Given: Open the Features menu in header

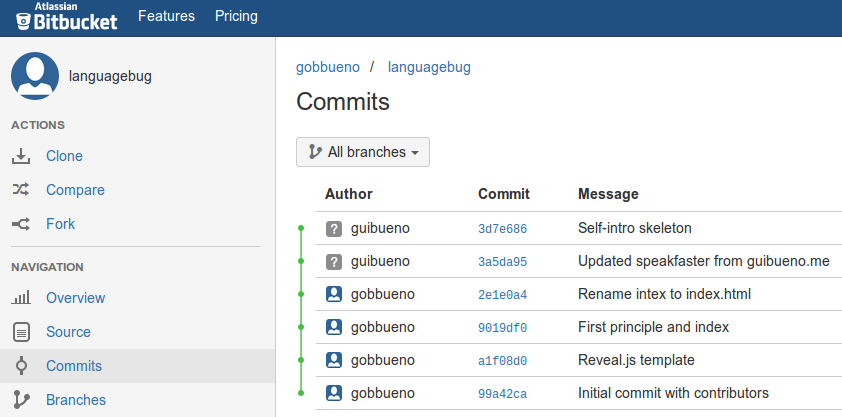Looking at the screenshot, I should [166, 16].
